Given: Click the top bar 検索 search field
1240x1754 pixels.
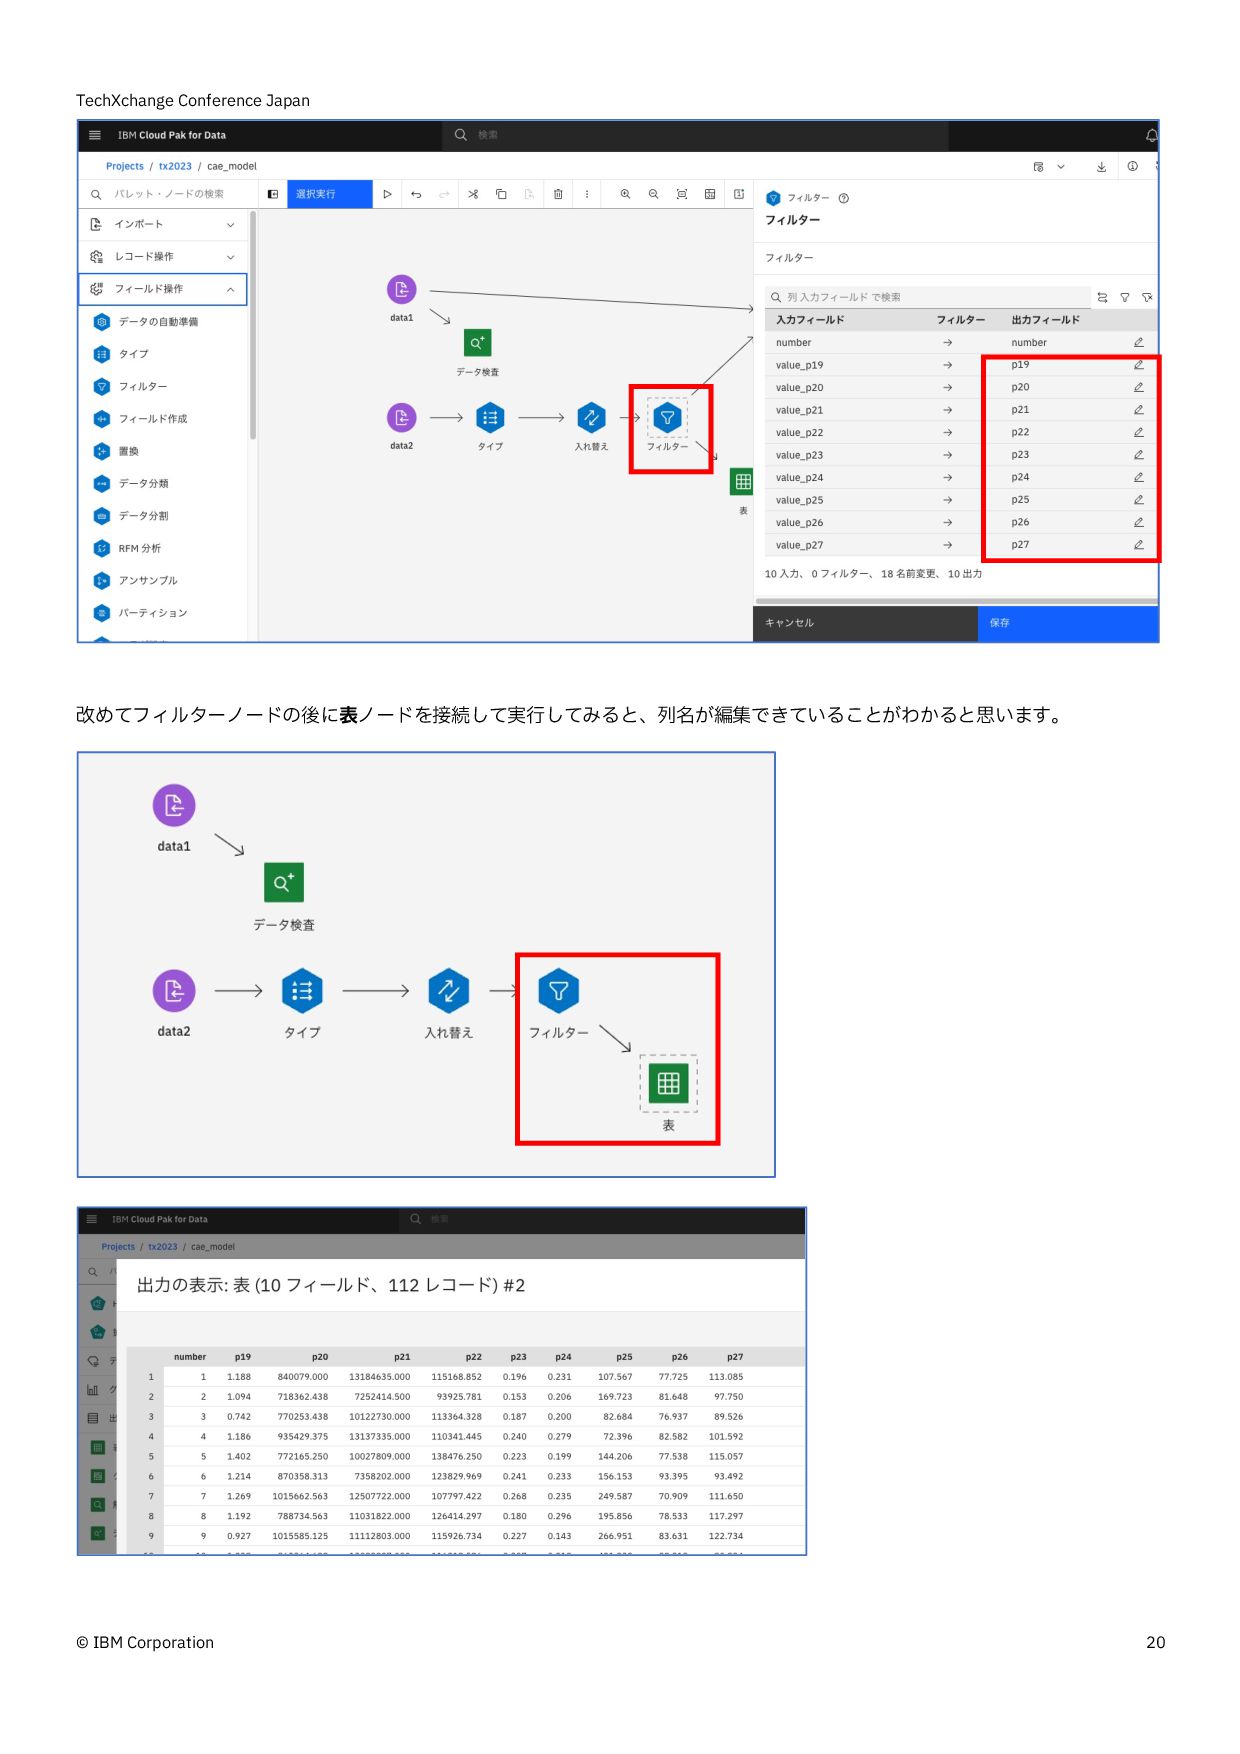Looking at the screenshot, I should 695,135.
